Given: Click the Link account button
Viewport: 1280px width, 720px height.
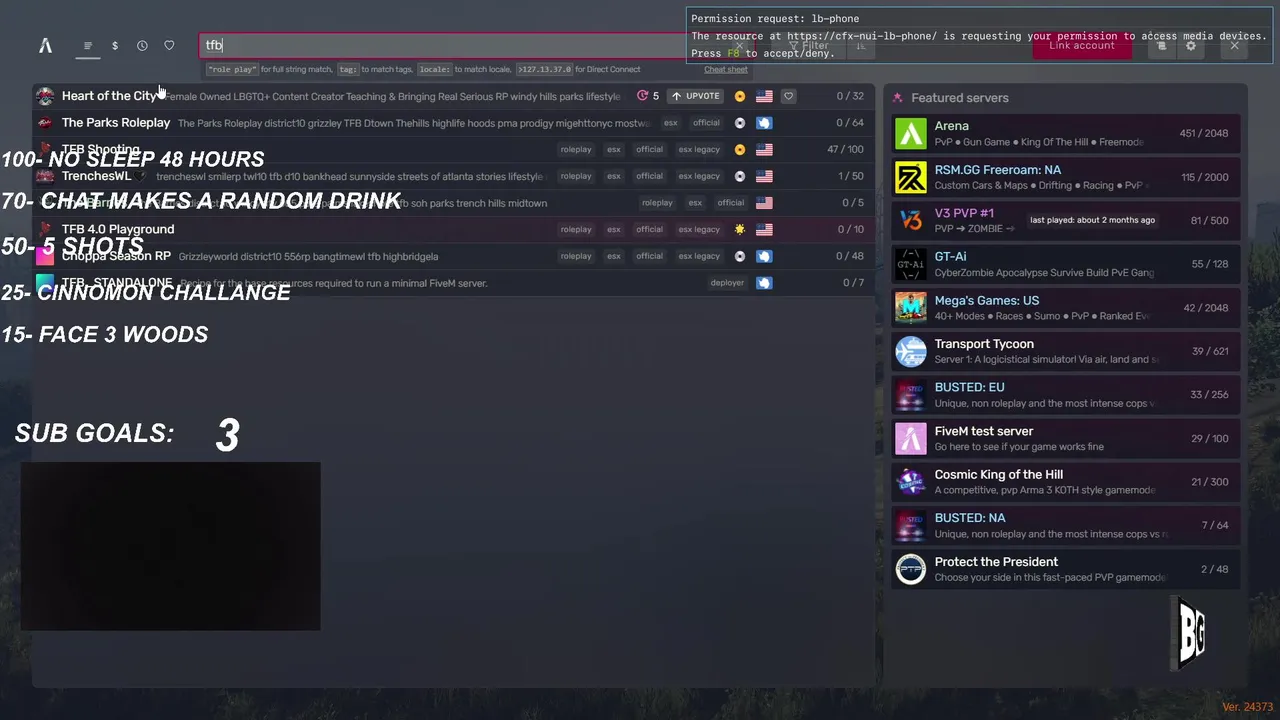Looking at the screenshot, I should (1081, 45).
